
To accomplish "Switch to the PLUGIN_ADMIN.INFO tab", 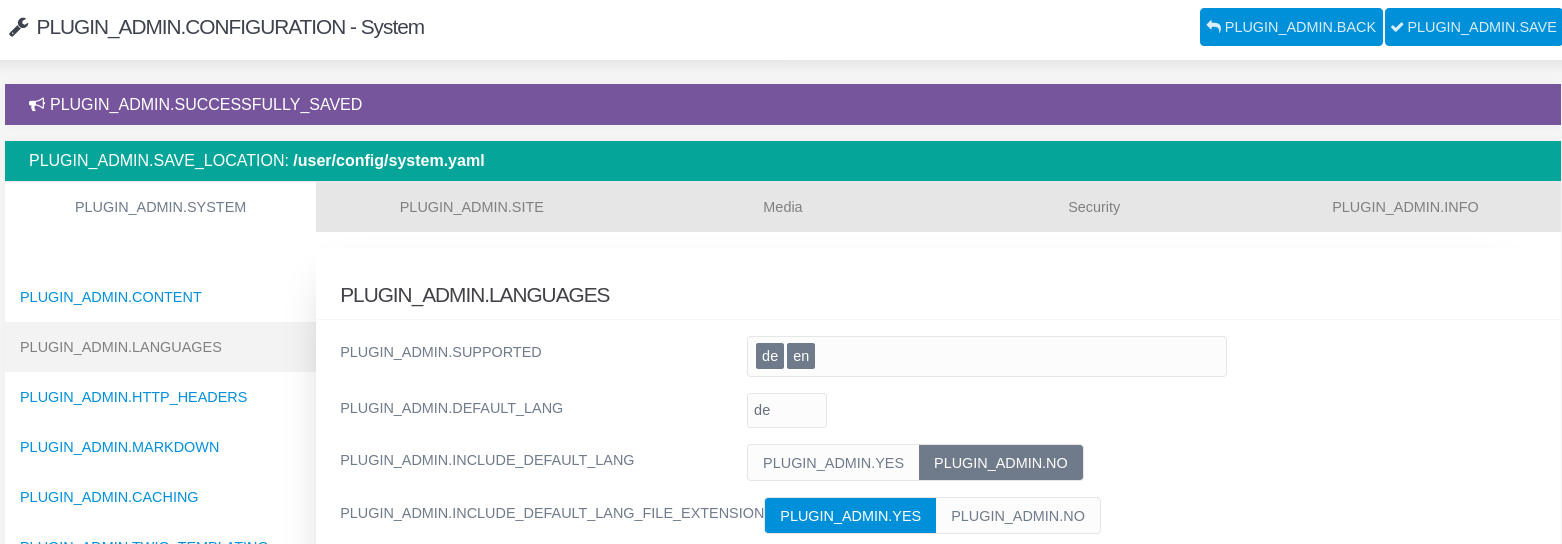I will point(1405,207).
